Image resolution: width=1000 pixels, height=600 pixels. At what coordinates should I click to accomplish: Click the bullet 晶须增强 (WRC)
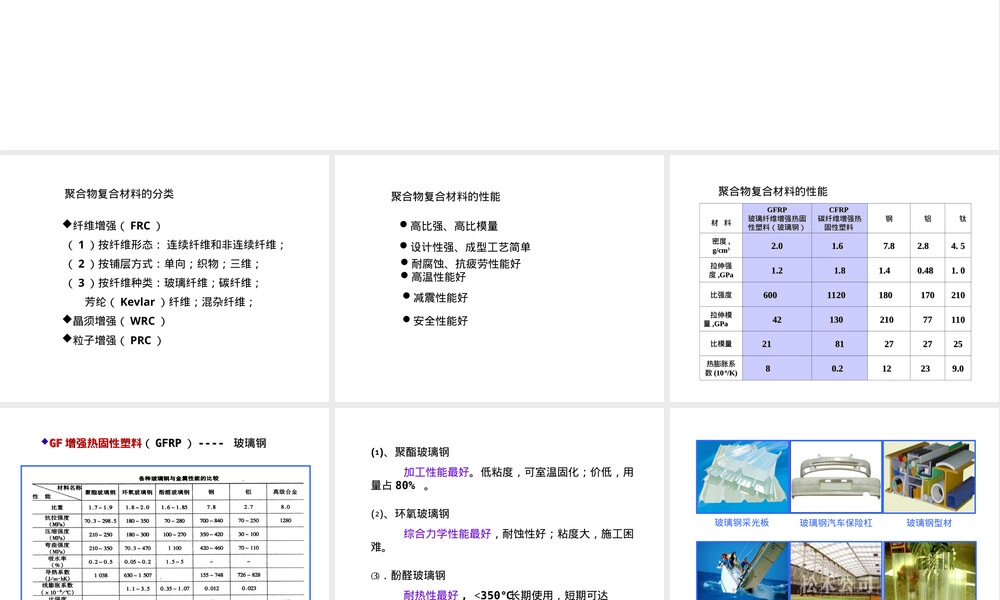point(115,321)
